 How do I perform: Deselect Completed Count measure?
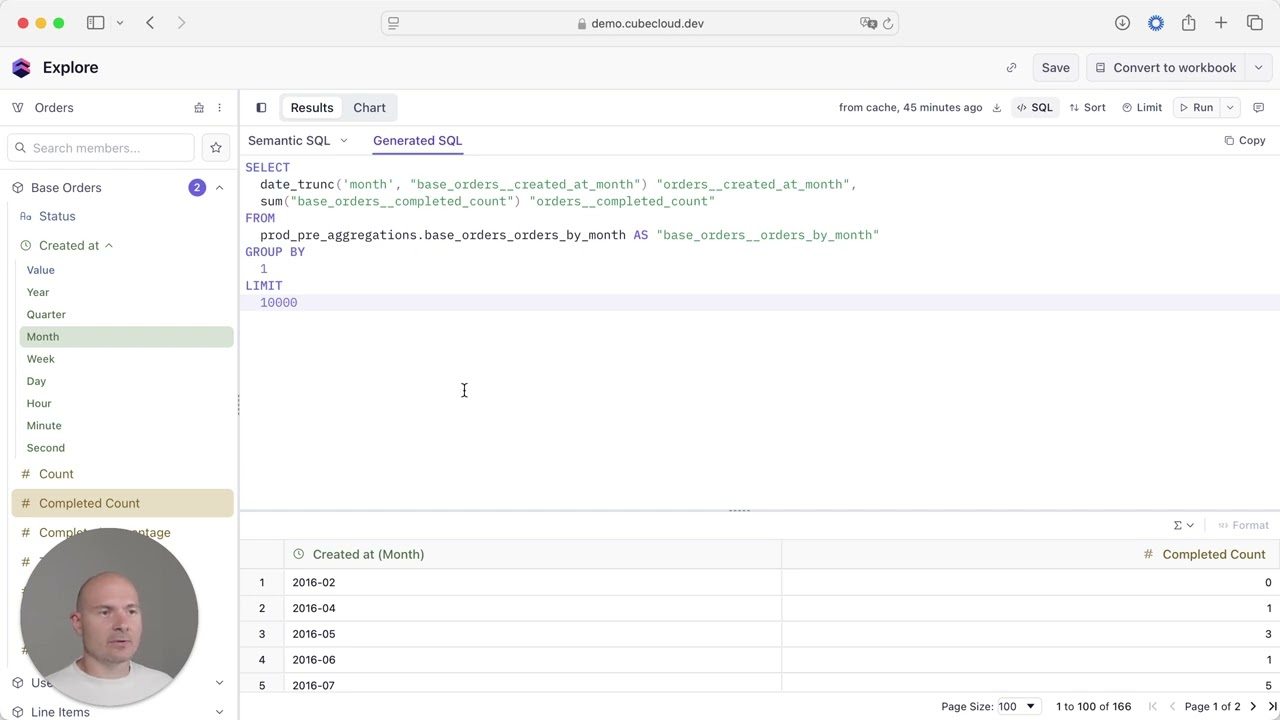[122, 503]
